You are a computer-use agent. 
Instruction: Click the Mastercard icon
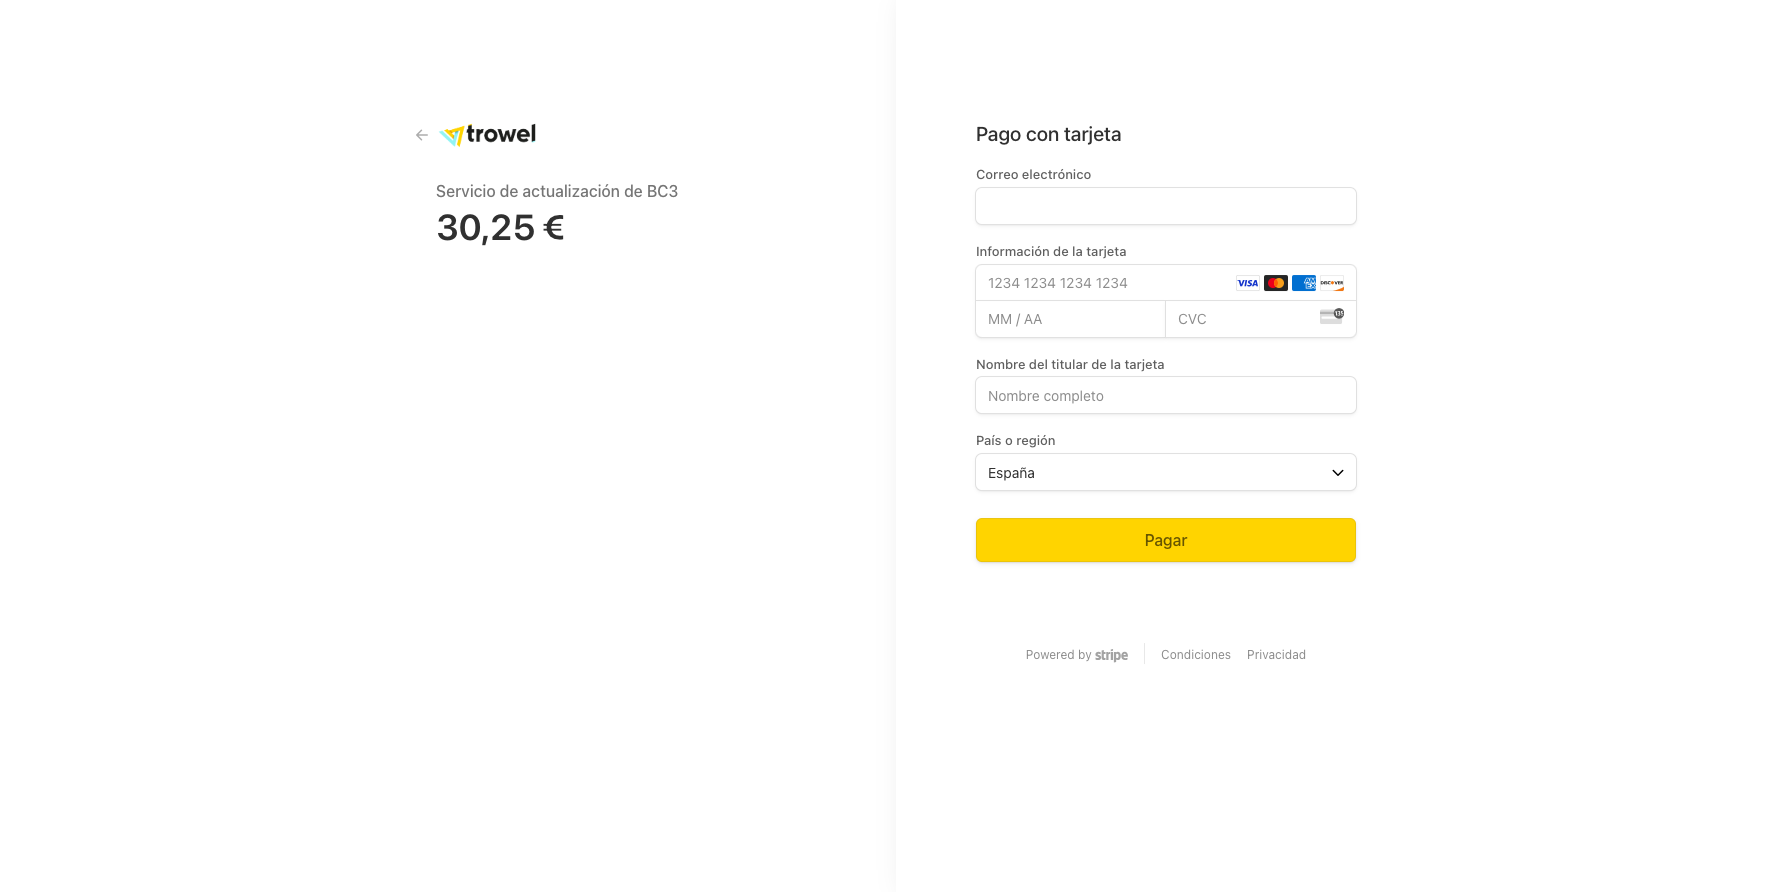1275,283
